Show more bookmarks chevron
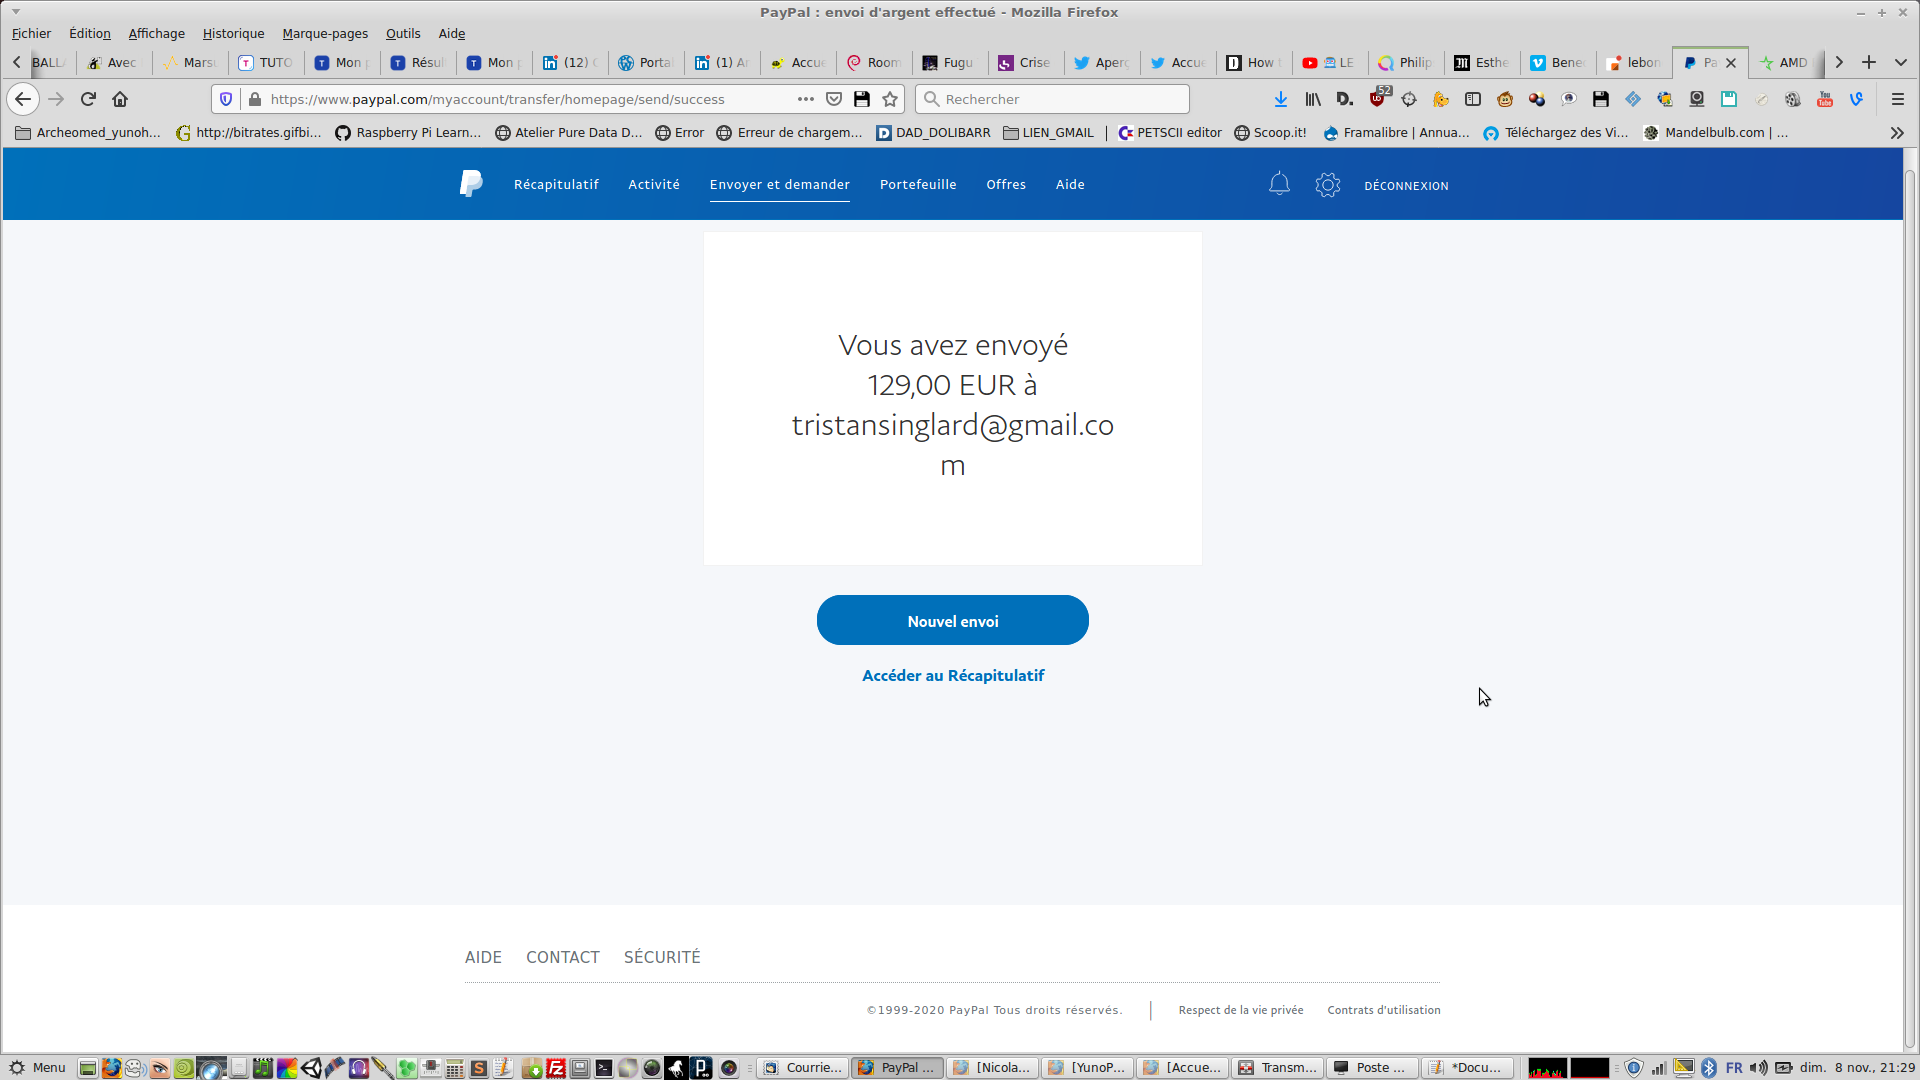This screenshot has height=1080, width=1920. click(x=1896, y=132)
